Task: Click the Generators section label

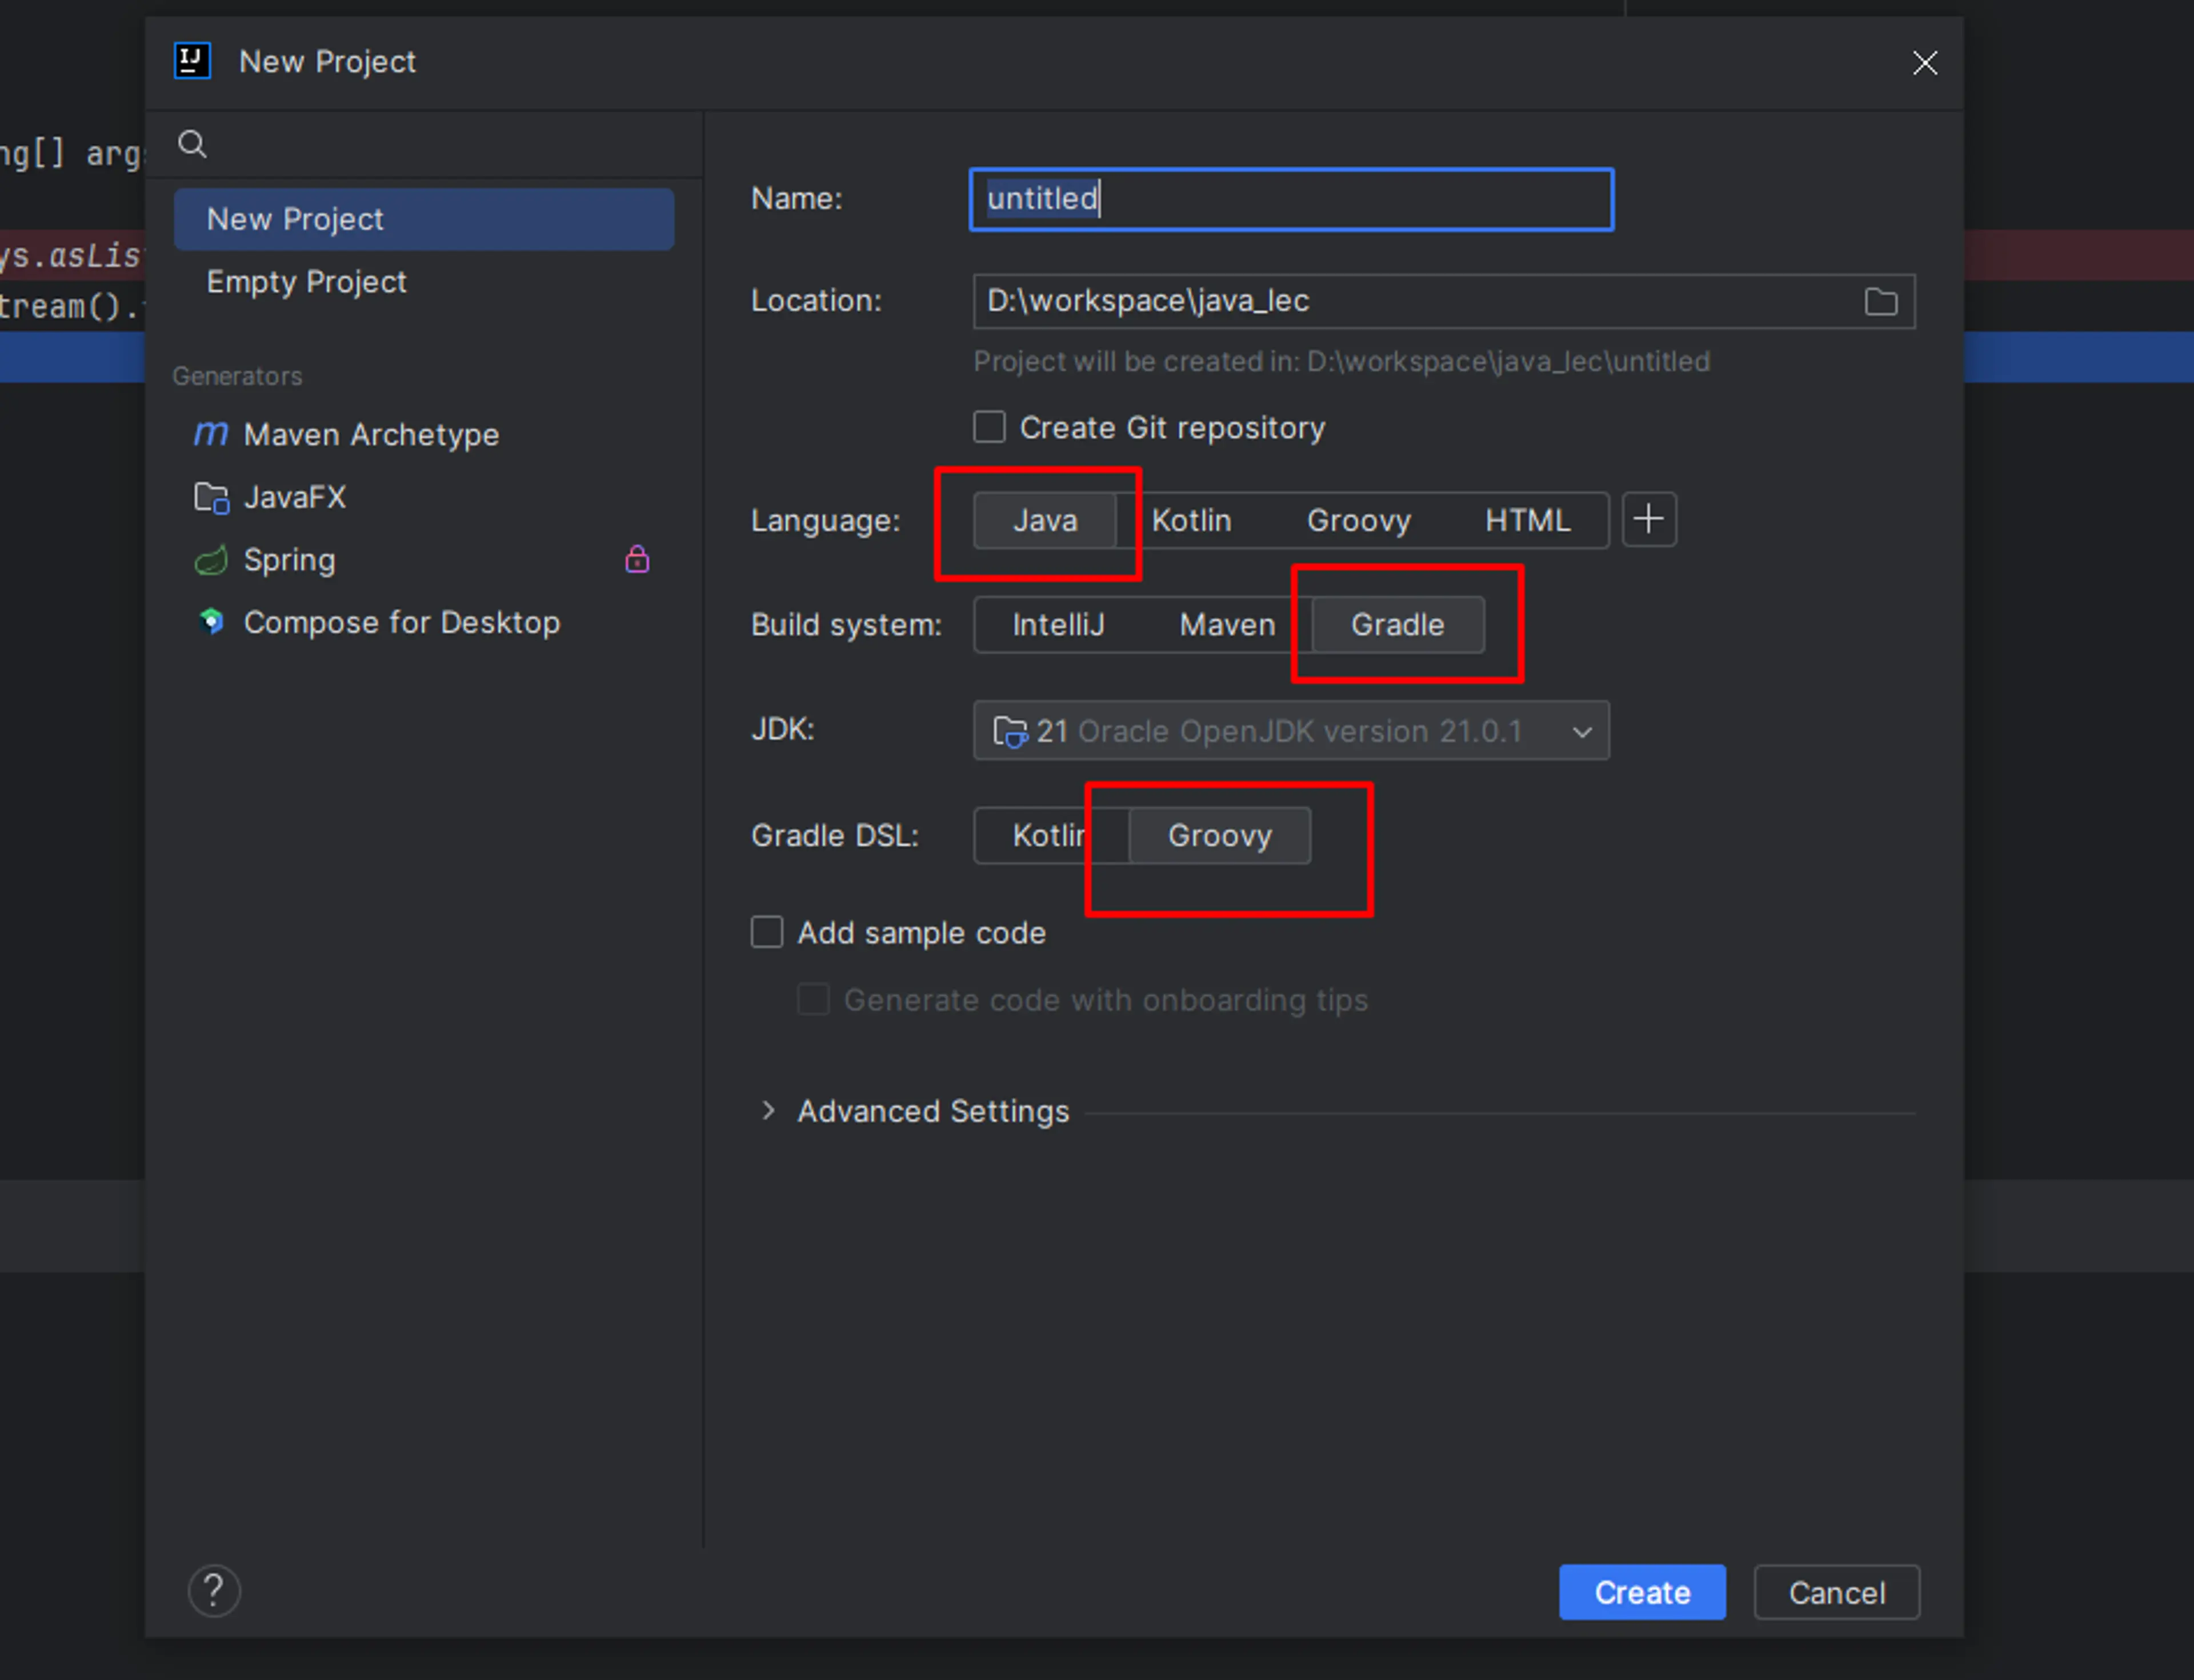Action: (x=237, y=376)
